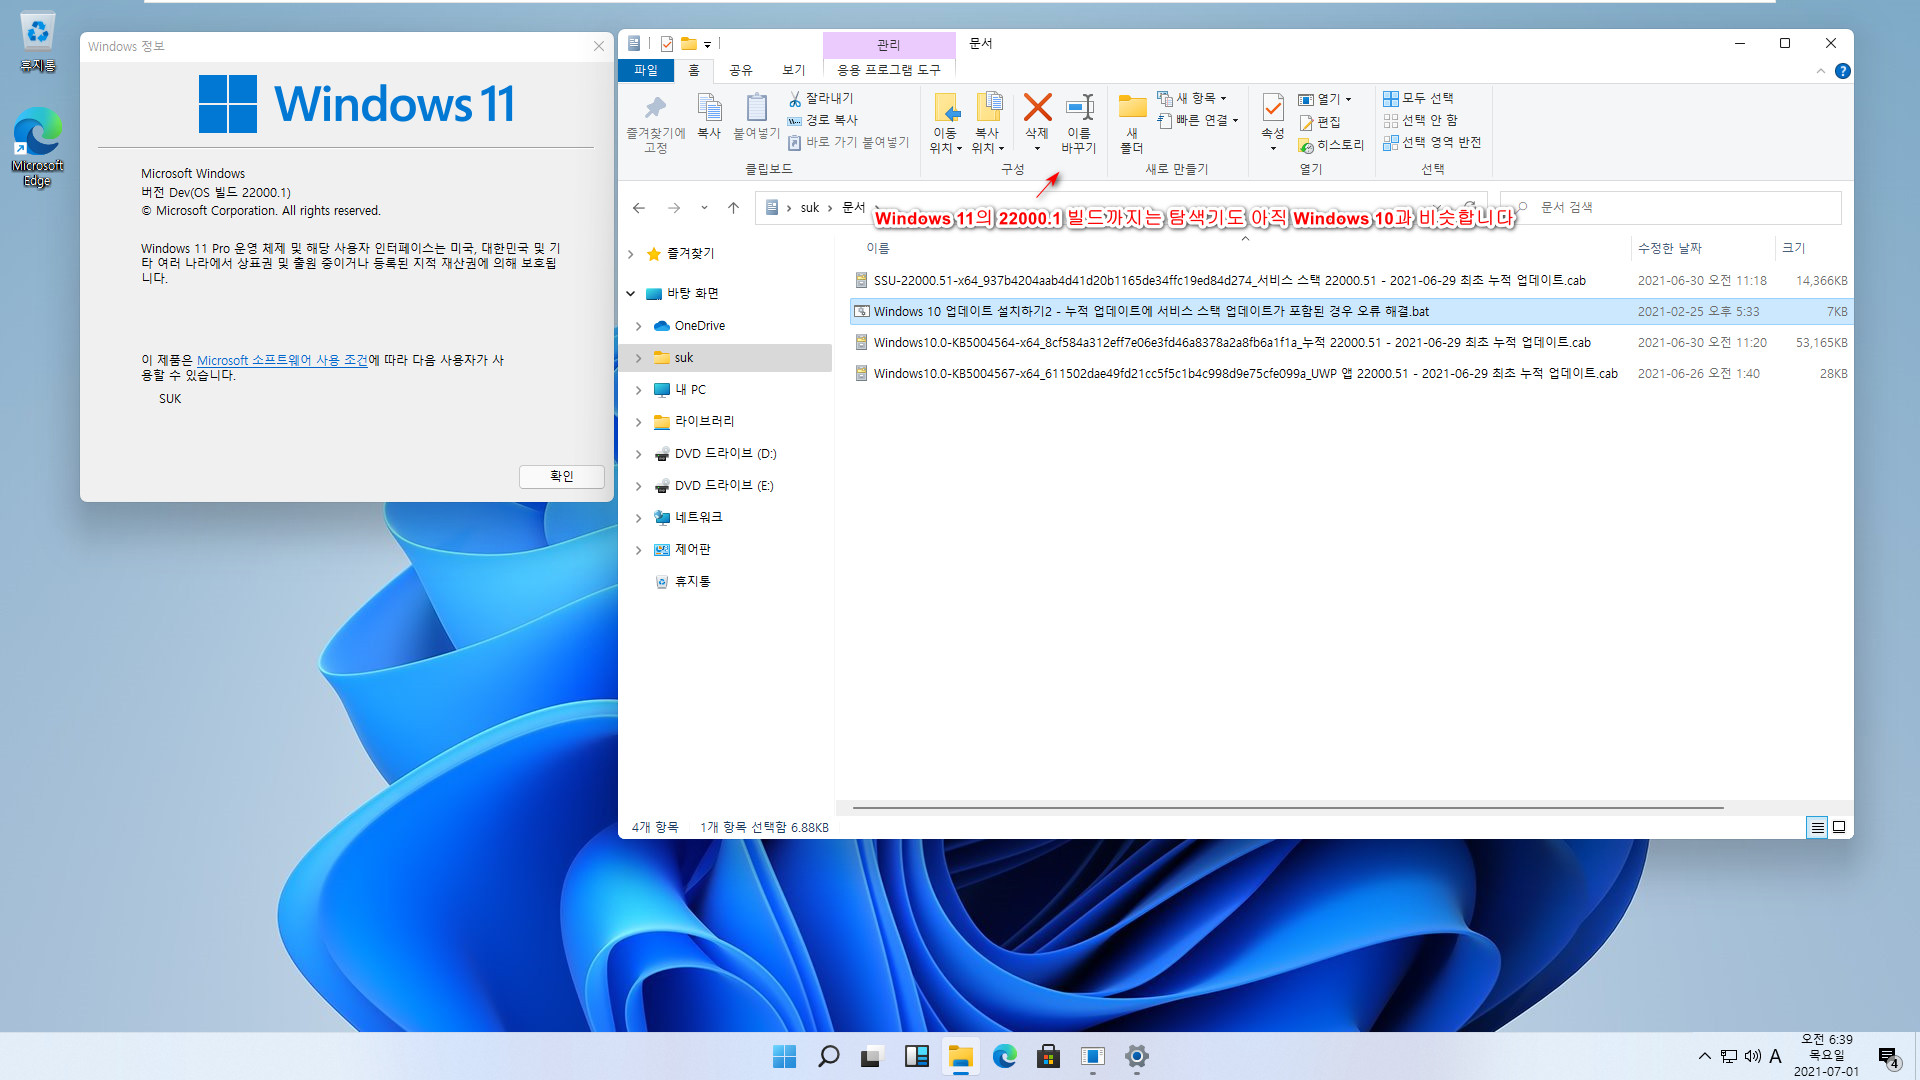The image size is (1920, 1080).
Task: Click the New folder (새 폴더) icon
Action: (1132, 107)
